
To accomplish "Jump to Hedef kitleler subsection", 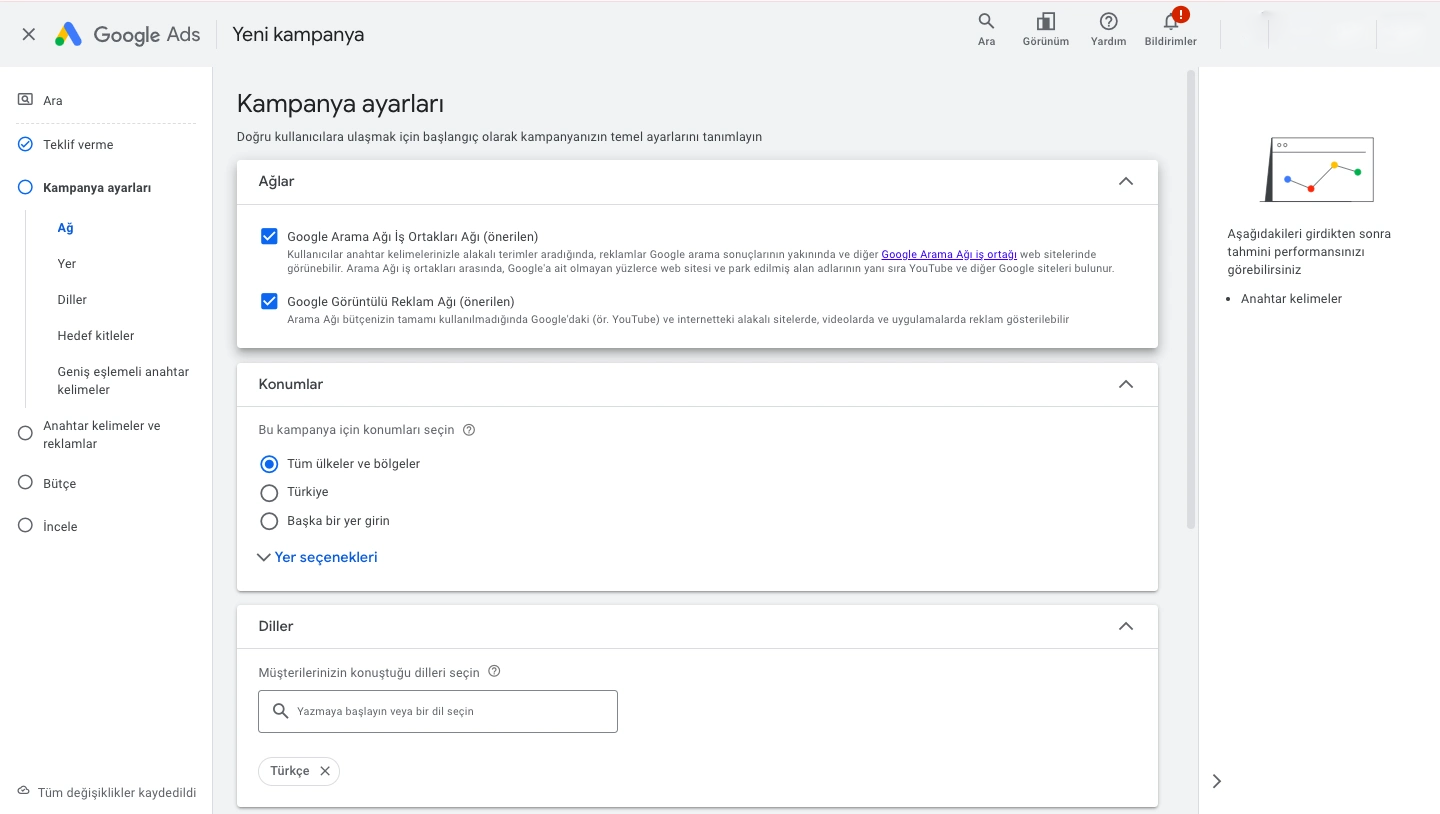I will coord(96,336).
